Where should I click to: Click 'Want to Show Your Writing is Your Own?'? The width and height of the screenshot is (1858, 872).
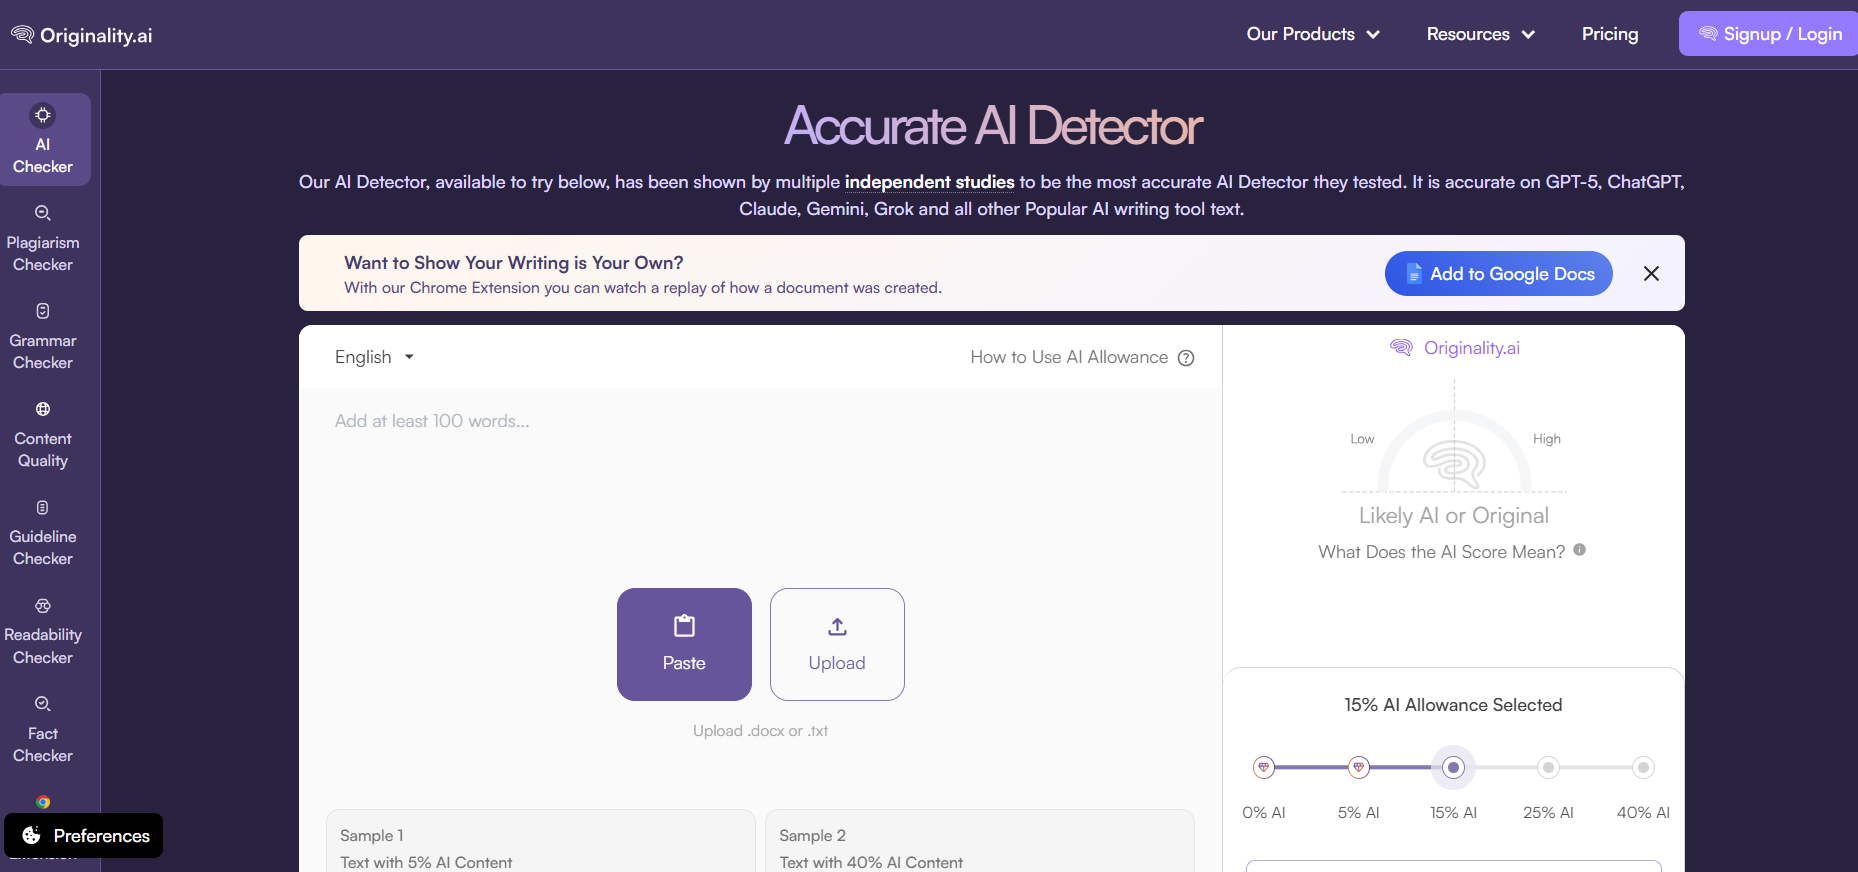click(x=514, y=263)
